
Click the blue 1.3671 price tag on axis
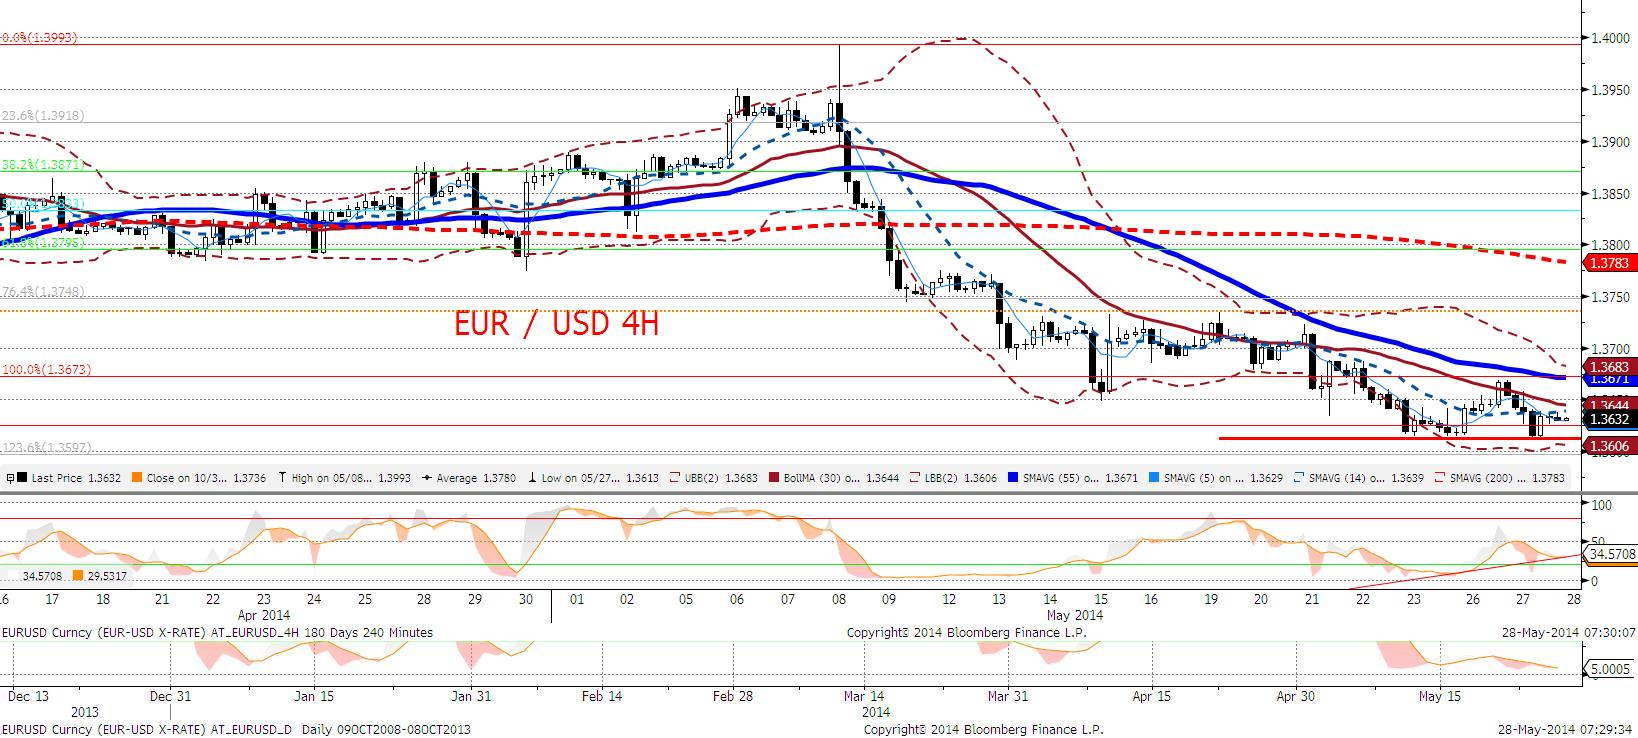(x=1609, y=380)
